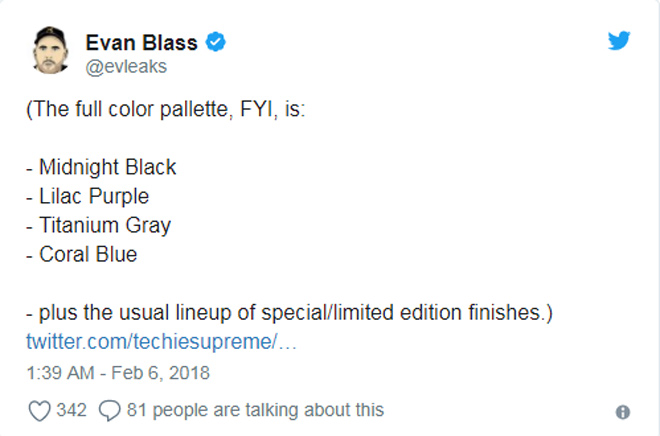Screen dimensions: 660x436
Task: Click the Twitter bird logo
Action: tap(619, 41)
